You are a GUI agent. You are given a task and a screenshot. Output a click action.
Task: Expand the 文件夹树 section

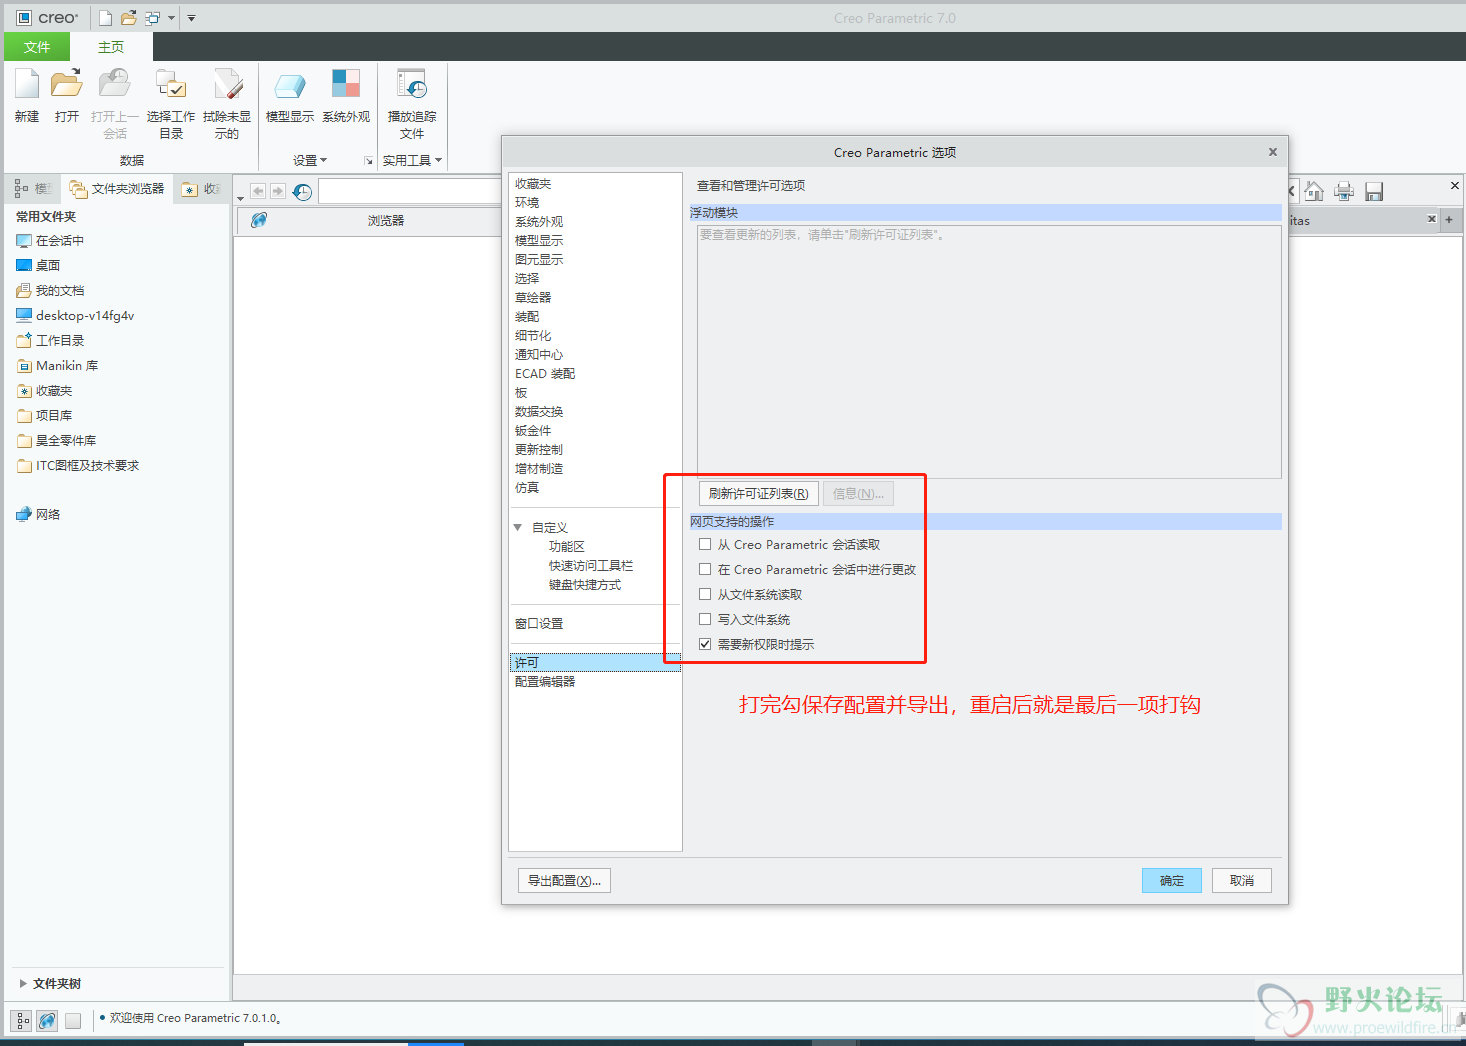(x=23, y=983)
